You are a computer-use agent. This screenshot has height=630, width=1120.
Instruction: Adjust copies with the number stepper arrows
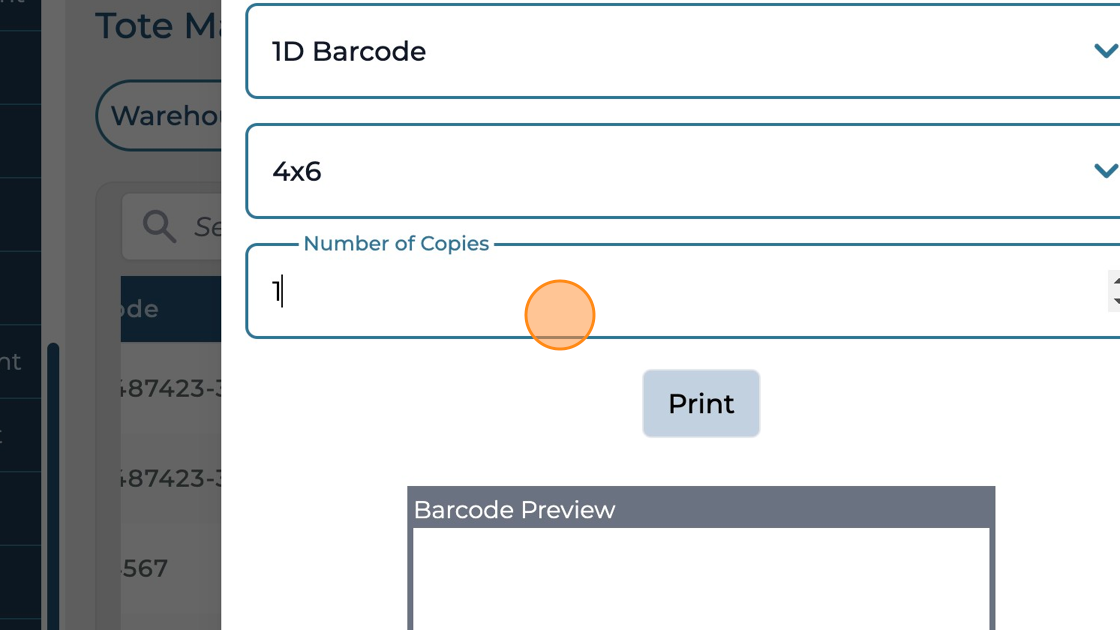[x=1114, y=291]
